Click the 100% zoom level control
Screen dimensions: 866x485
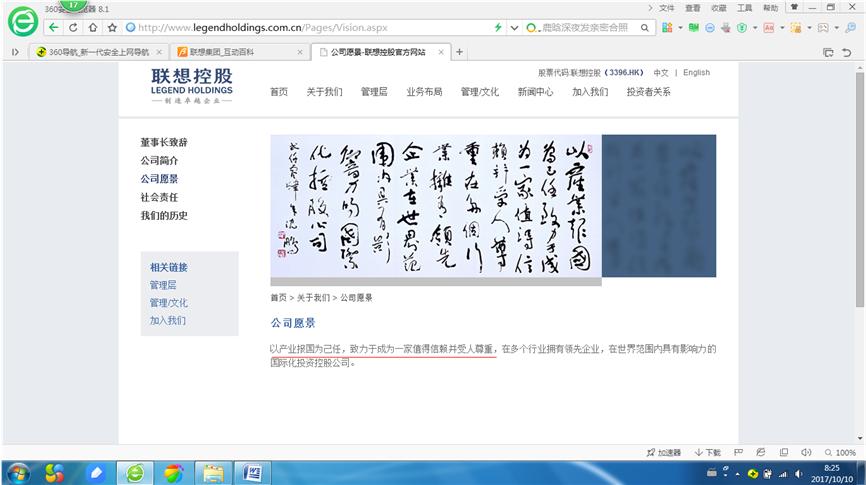coord(841,452)
